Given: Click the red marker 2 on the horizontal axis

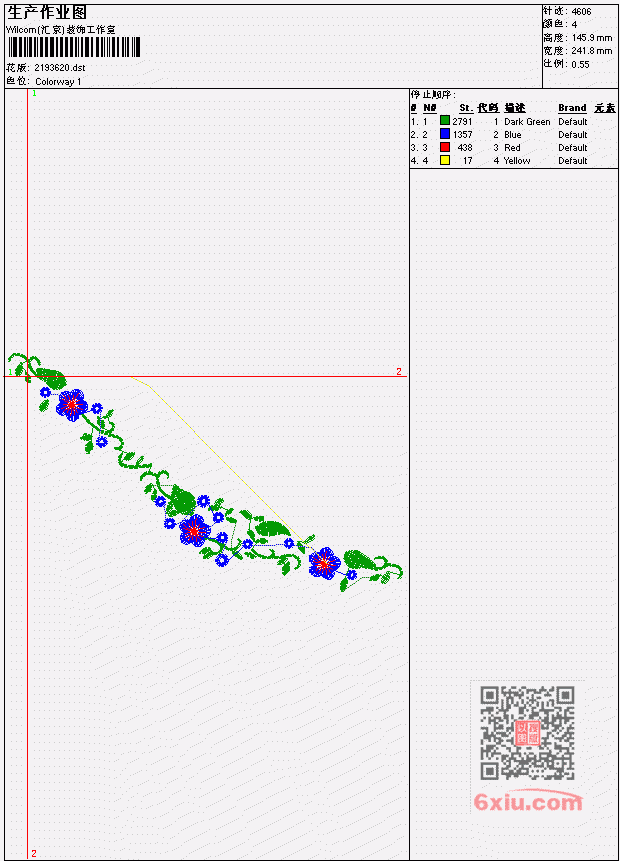Looking at the screenshot, I should point(399,372).
